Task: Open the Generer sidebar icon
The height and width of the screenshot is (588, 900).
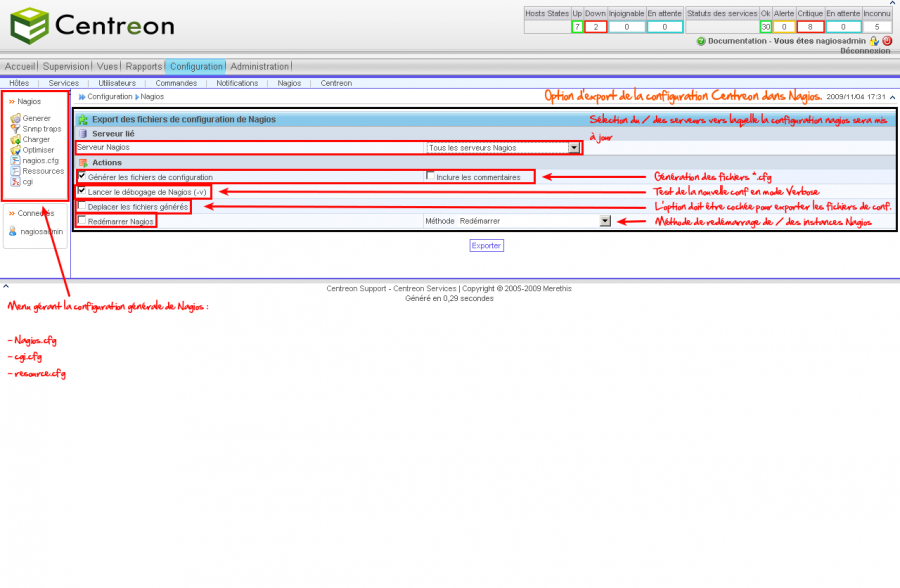Action: point(15,118)
